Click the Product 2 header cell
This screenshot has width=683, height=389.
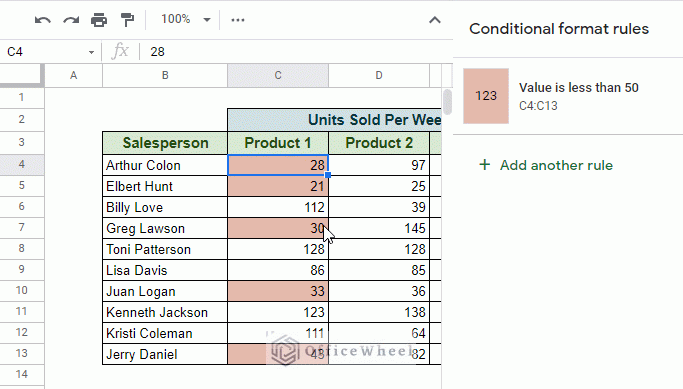pos(379,143)
